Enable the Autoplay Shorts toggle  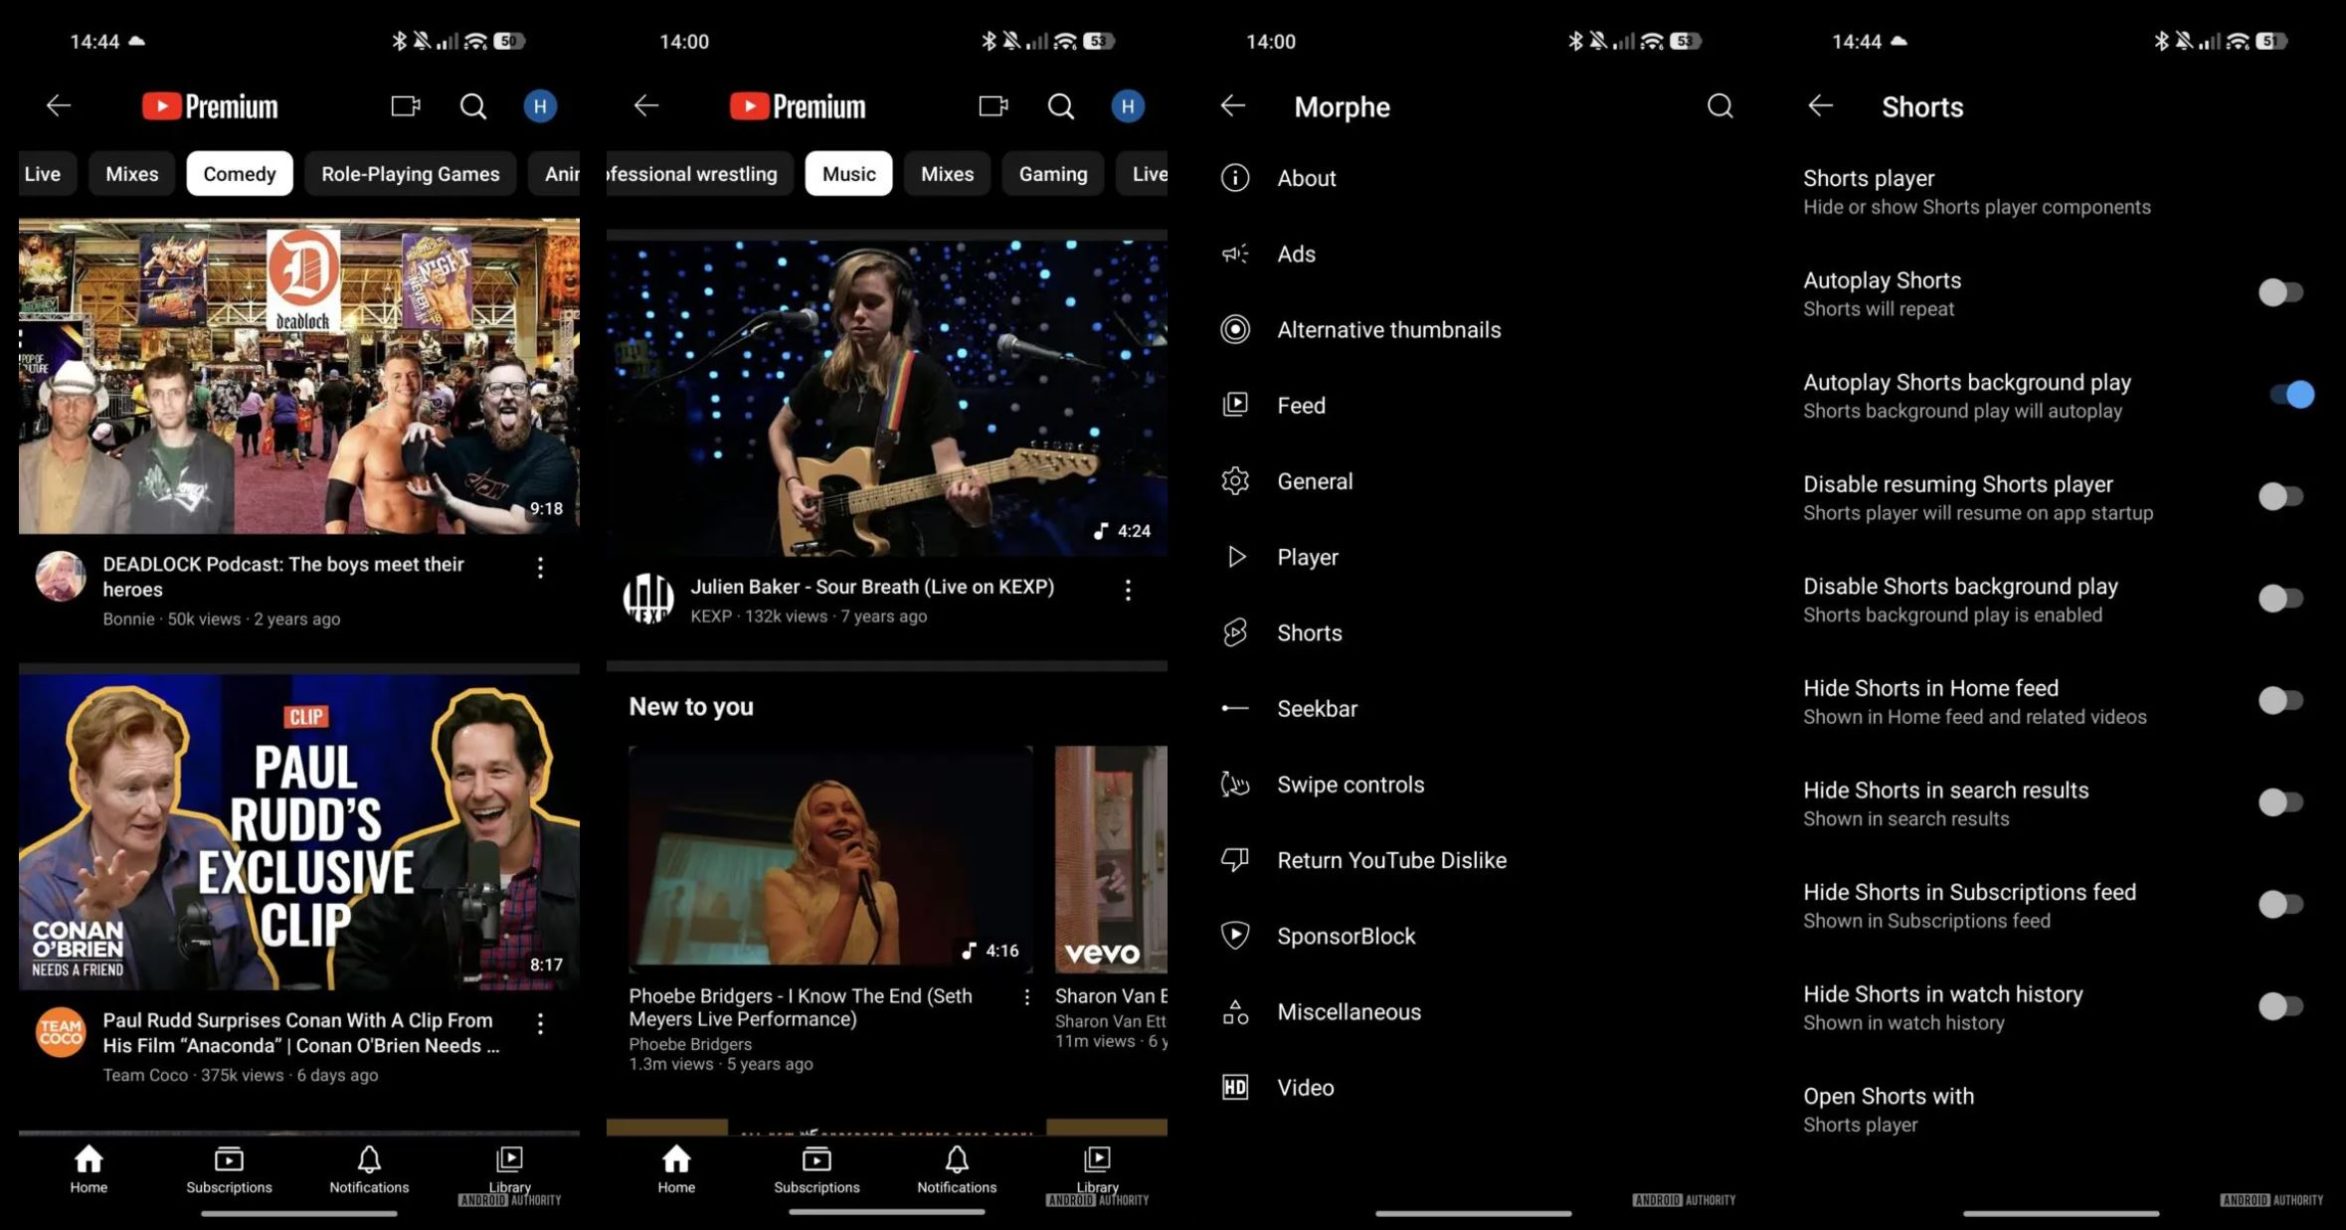[x=2280, y=293]
